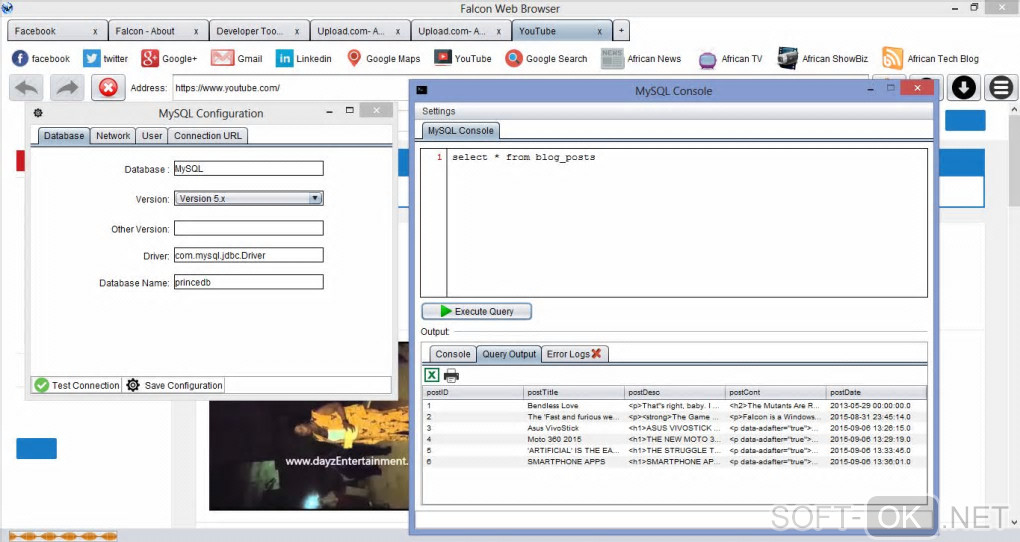
Task: Select the Connection URL tab
Action: coord(208,135)
